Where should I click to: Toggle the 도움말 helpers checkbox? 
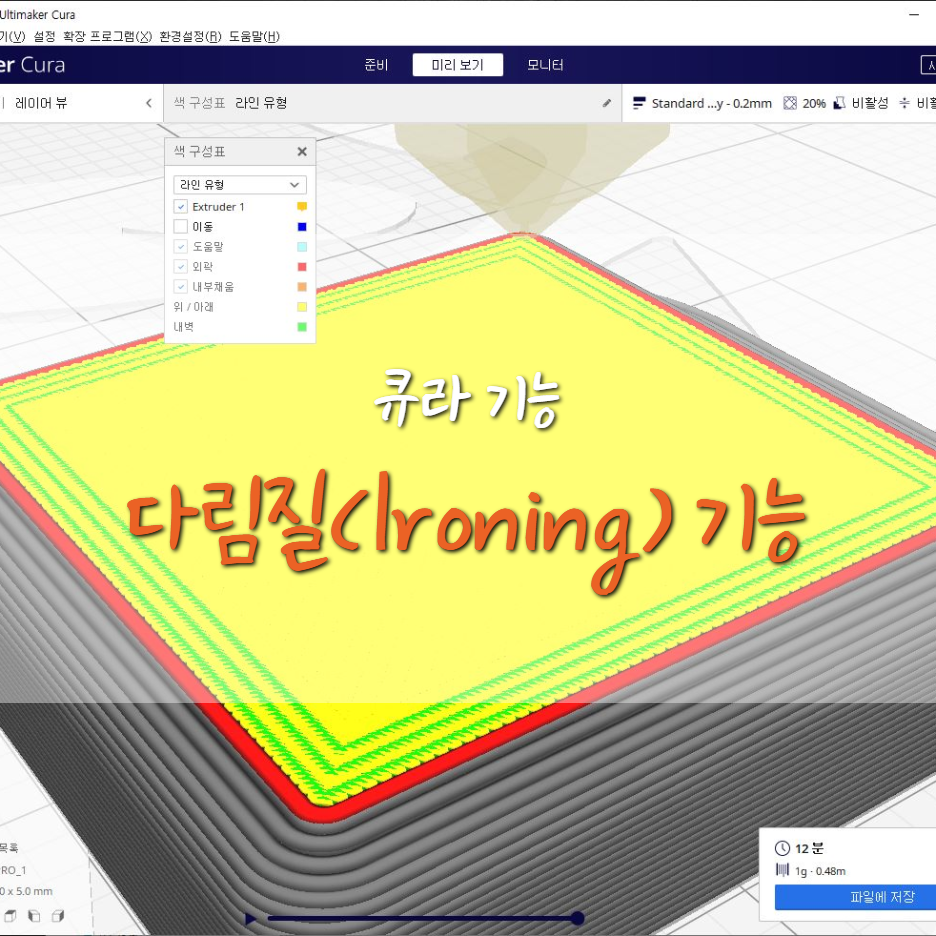(180, 247)
